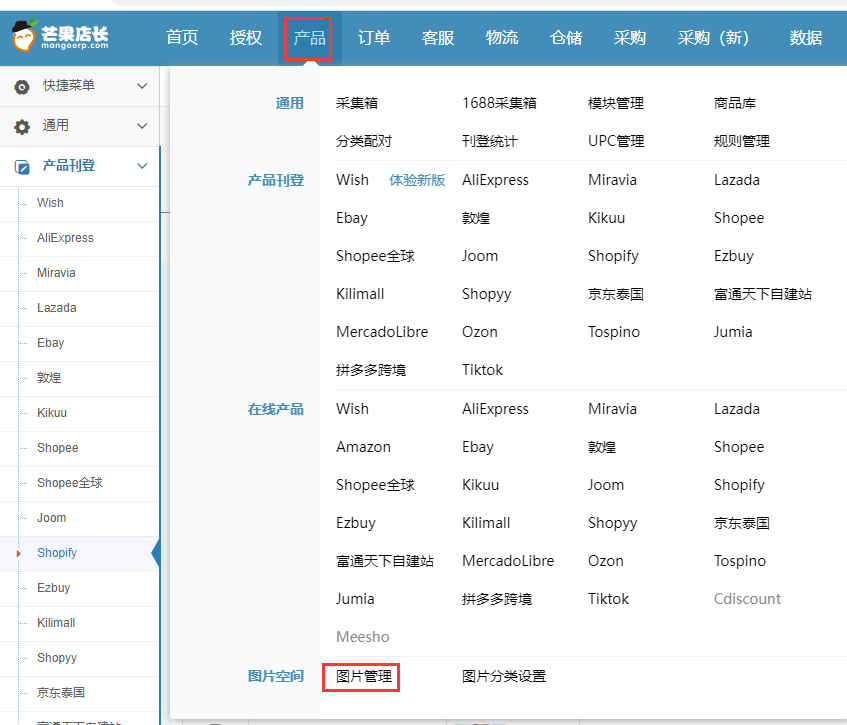Select 京东泰国 in the left sidebar
The width and height of the screenshot is (847, 725).
(x=60, y=693)
